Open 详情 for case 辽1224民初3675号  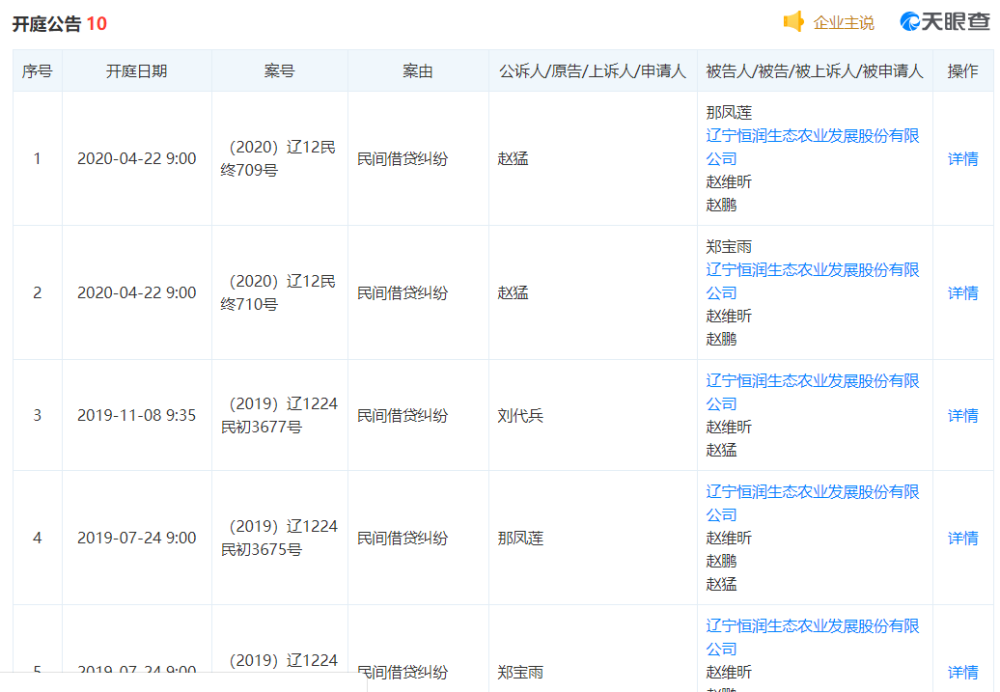point(962,538)
